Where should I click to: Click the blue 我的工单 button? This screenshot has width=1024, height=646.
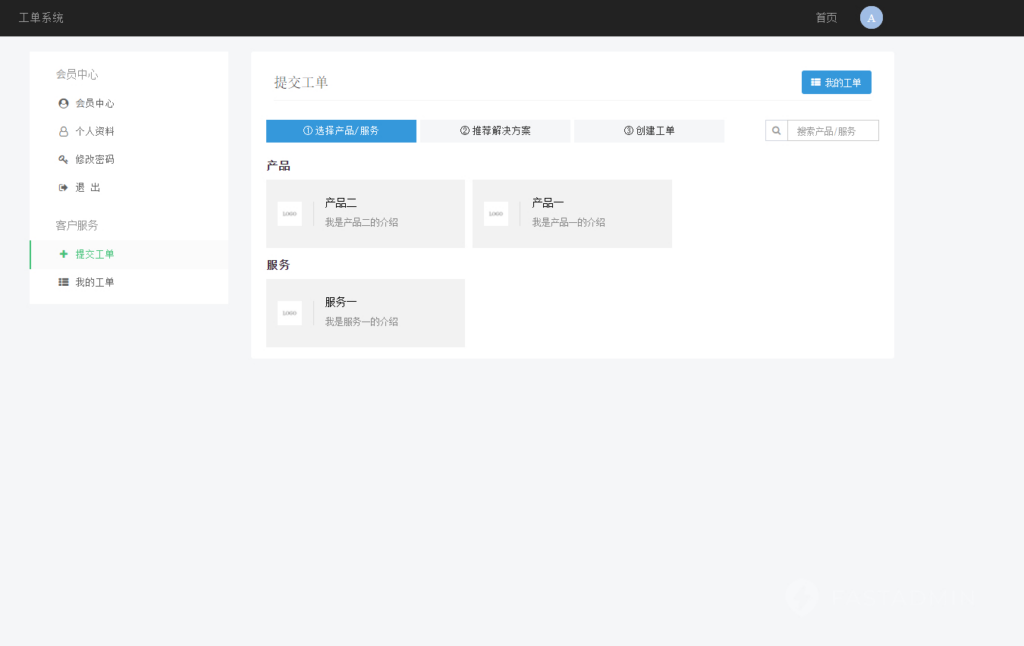pyautogui.click(x=836, y=82)
